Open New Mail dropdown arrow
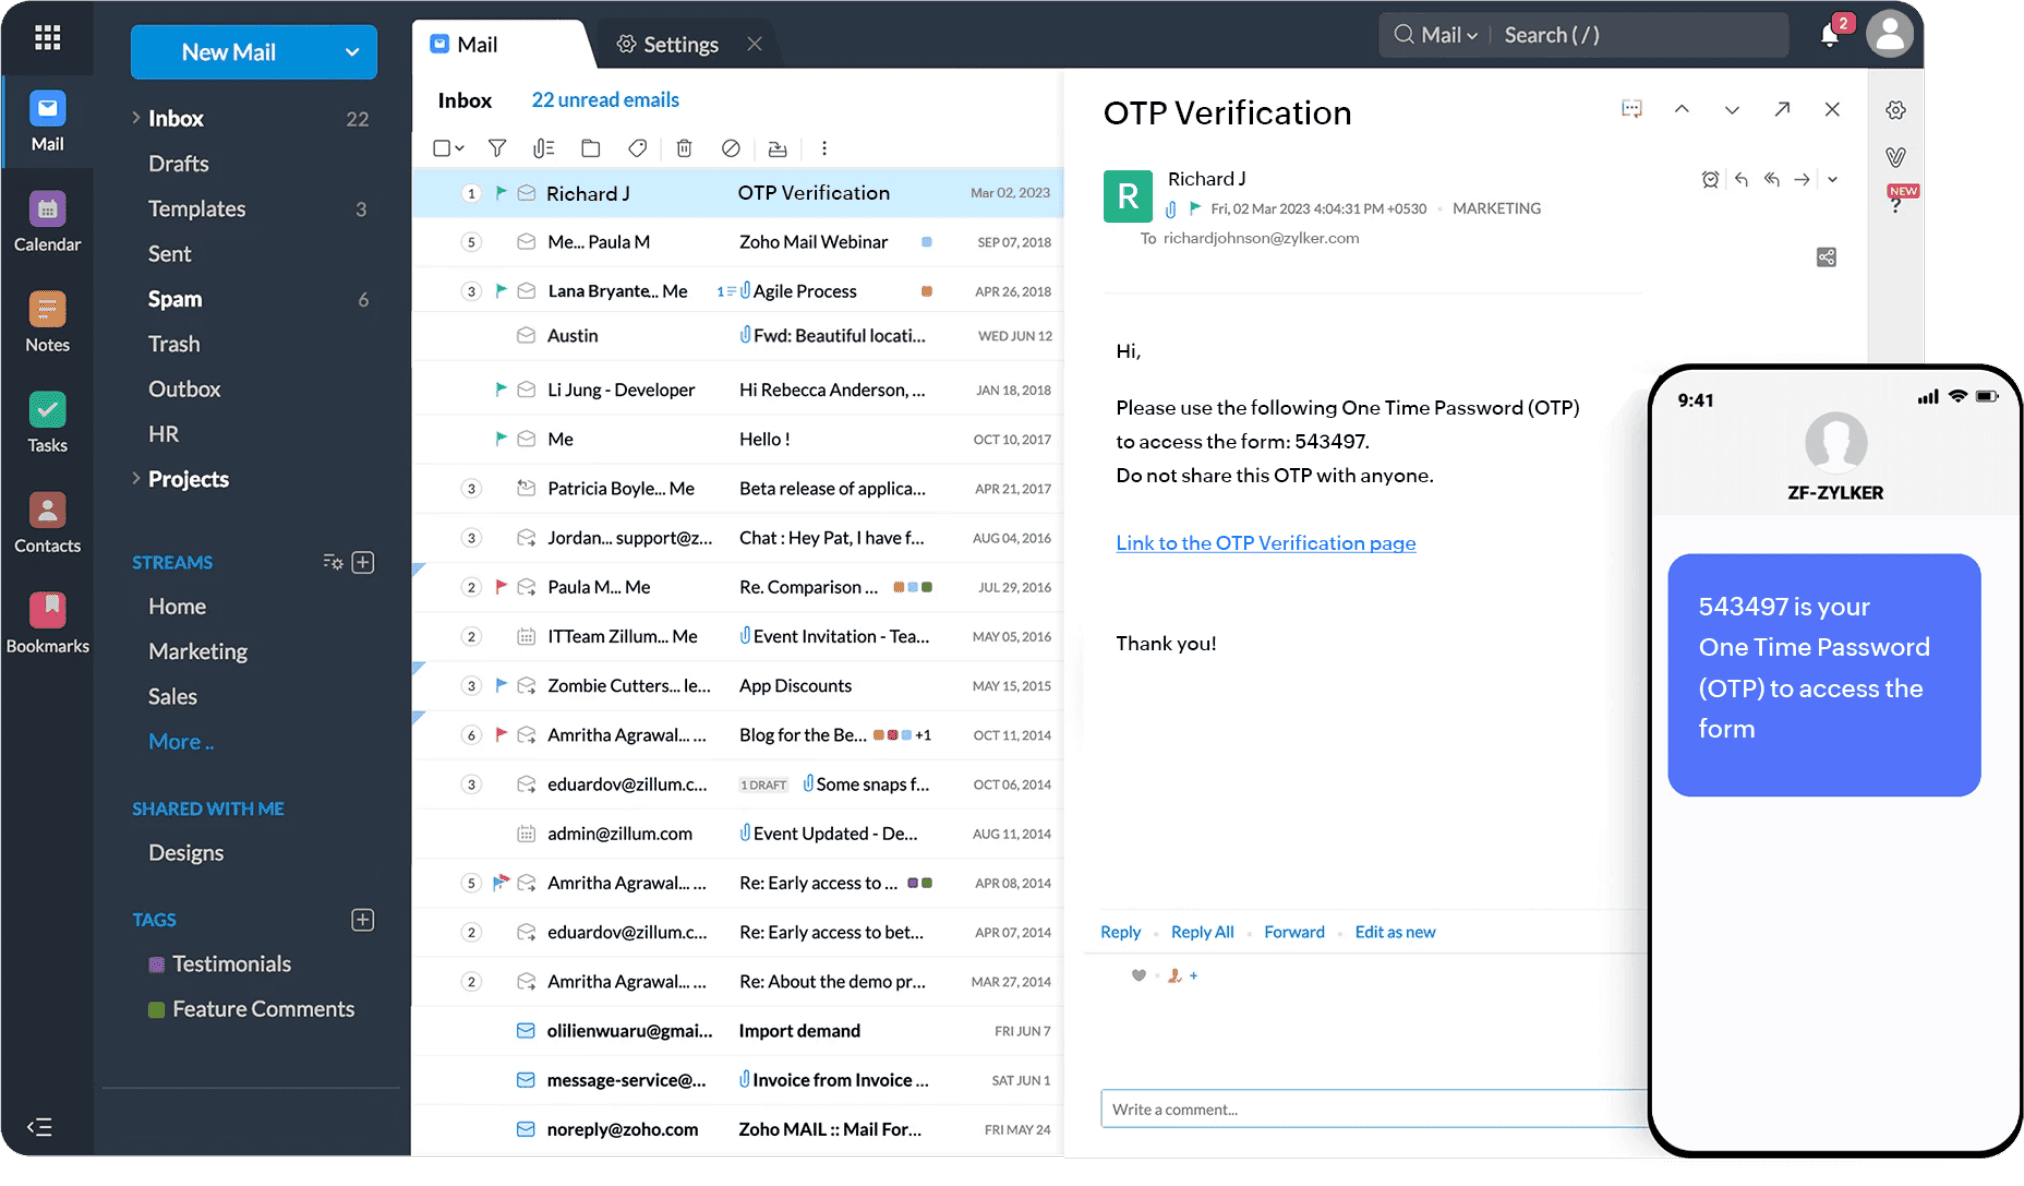This screenshot has width=2024, height=1186. pyautogui.click(x=352, y=52)
